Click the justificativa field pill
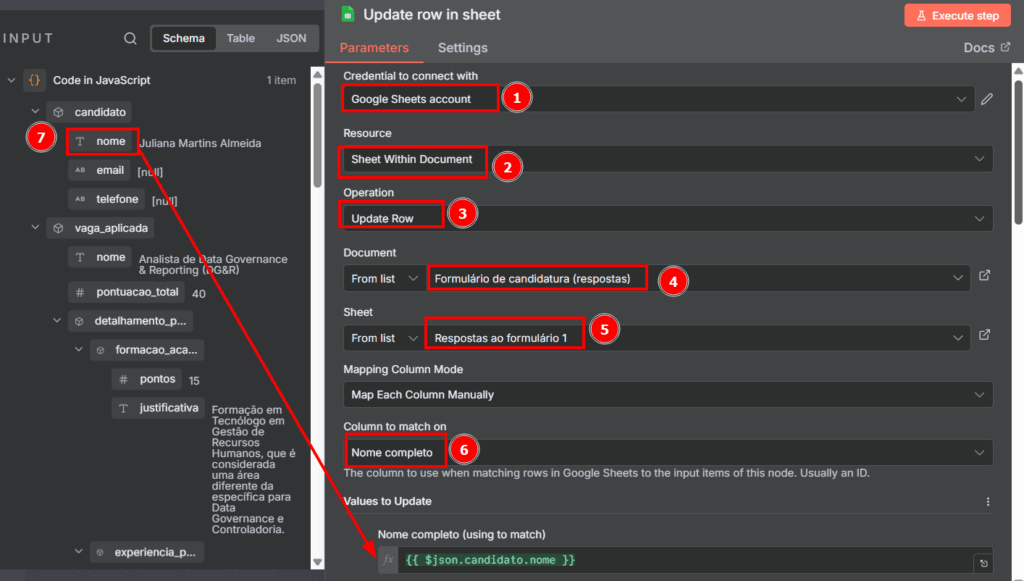This screenshot has width=1024, height=581. 159,408
